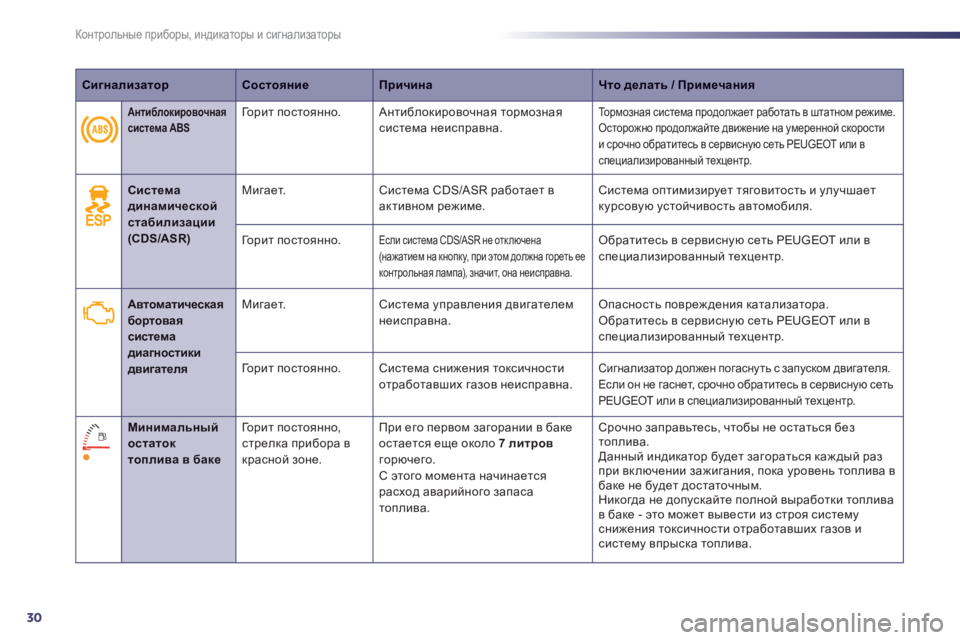Click the Антиблокировочная система ABS label
Image resolution: width=960 pixels, height=640 pixels.
(178, 120)
